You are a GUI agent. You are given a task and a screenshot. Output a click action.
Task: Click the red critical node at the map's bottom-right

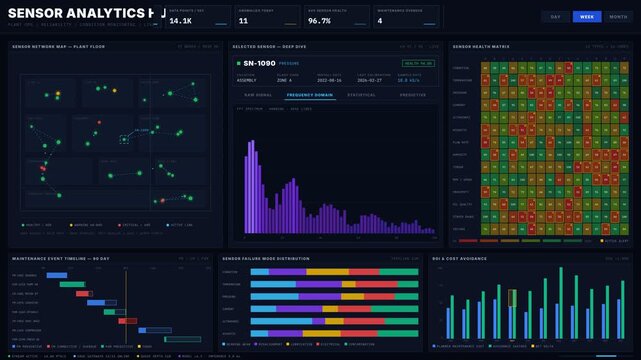tap(163, 201)
